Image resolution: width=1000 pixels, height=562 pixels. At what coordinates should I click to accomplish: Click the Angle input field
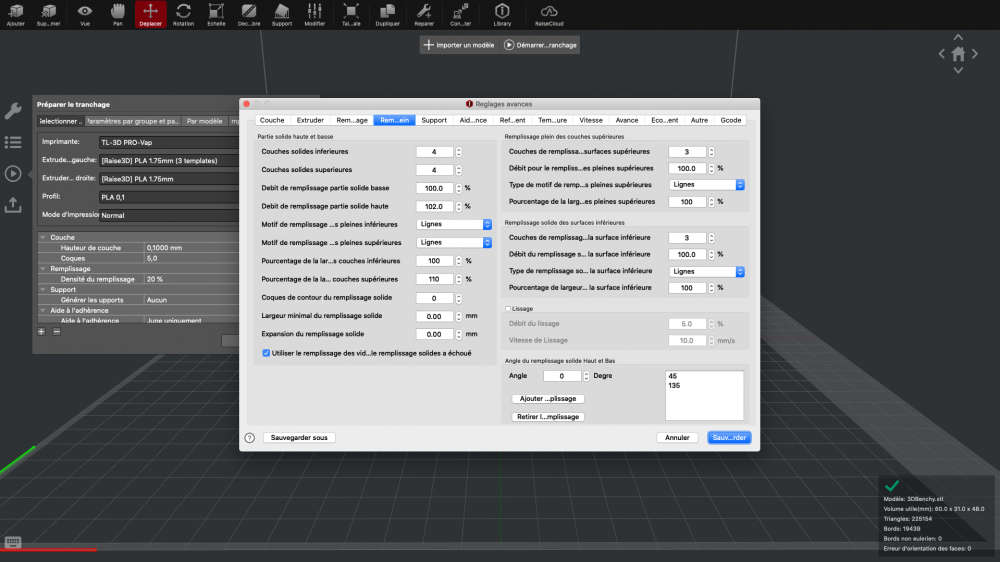coord(561,376)
